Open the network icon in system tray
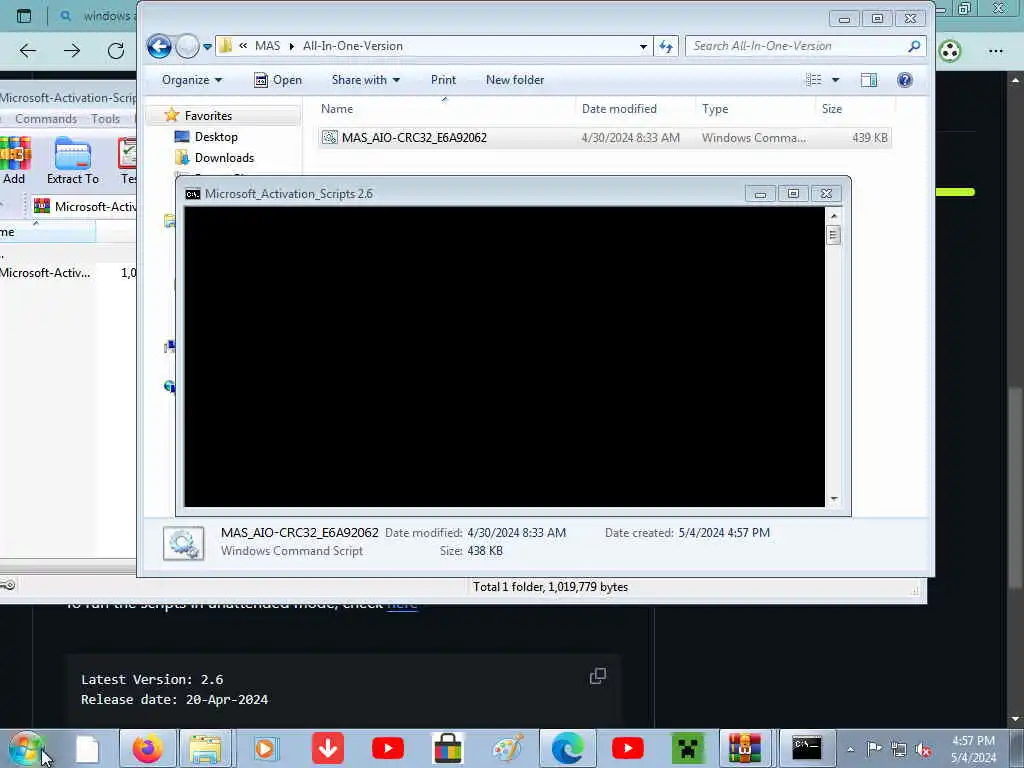The height and width of the screenshot is (768, 1024). coord(899,750)
